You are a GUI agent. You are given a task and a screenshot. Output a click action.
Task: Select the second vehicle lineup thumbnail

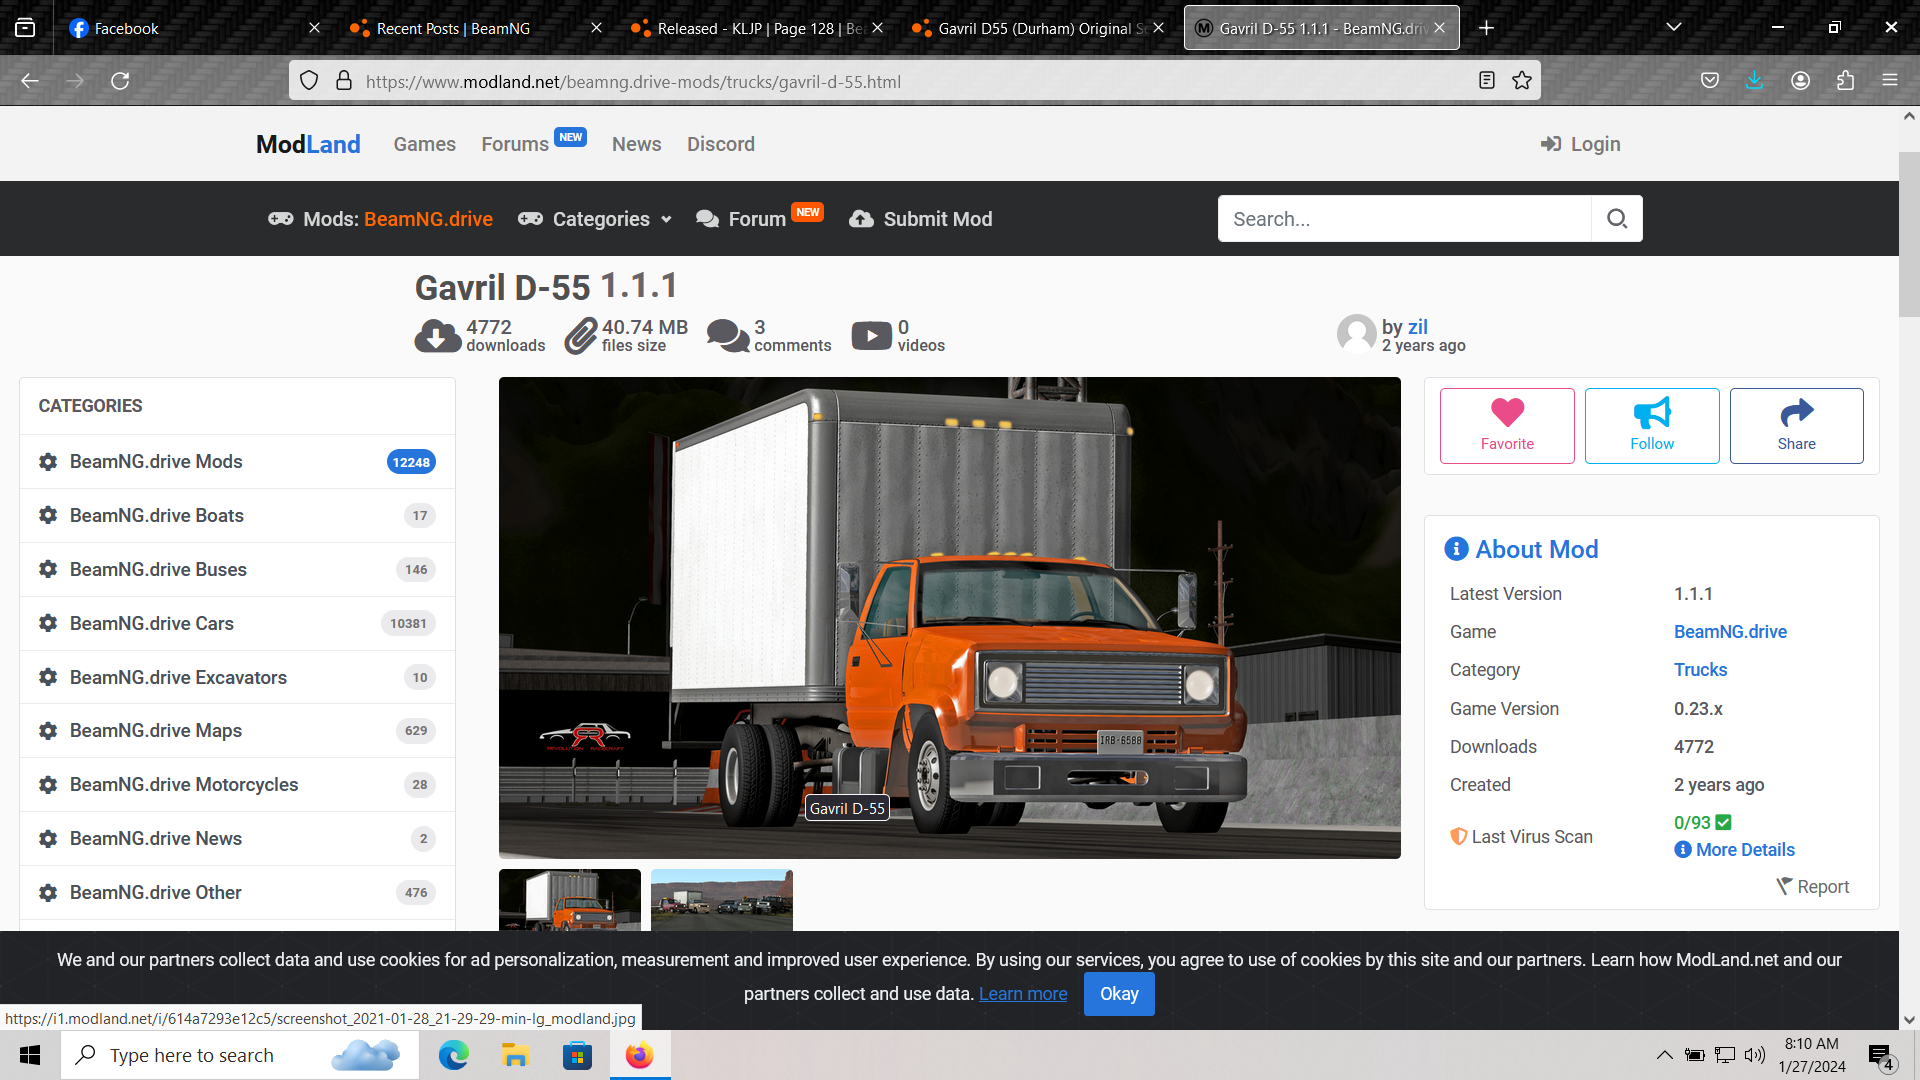pyautogui.click(x=722, y=900)
